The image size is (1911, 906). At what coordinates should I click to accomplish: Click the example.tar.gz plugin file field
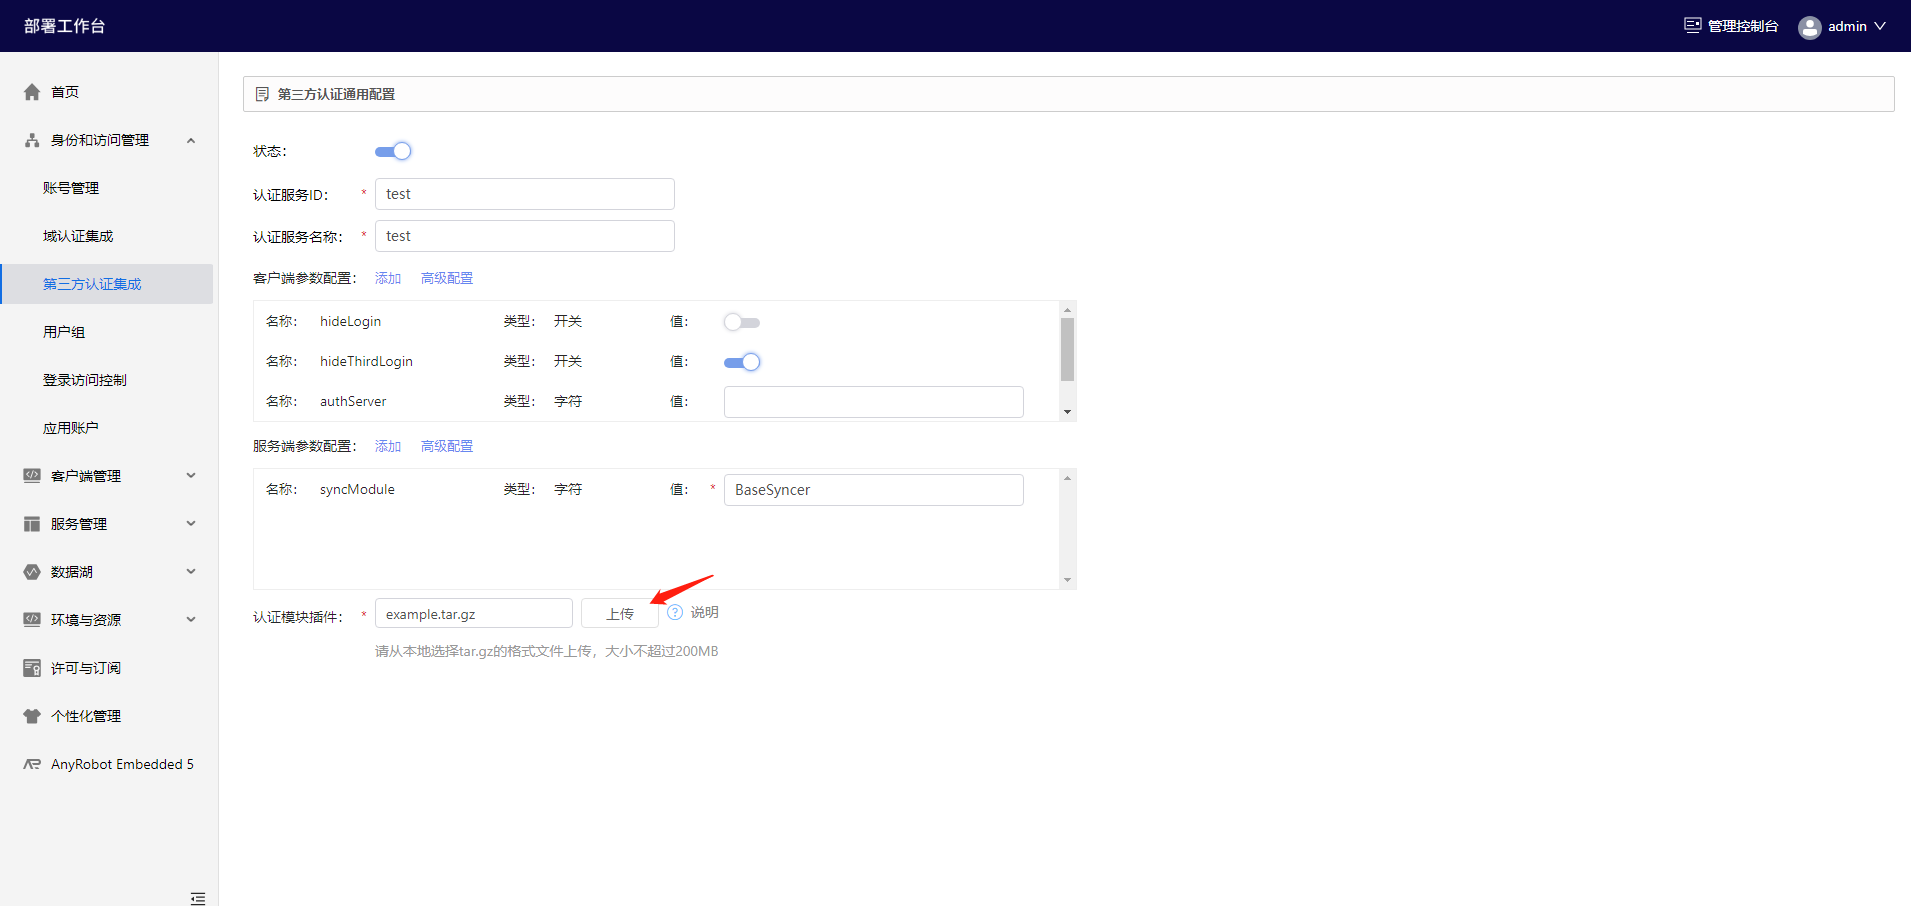click(474, 613)
